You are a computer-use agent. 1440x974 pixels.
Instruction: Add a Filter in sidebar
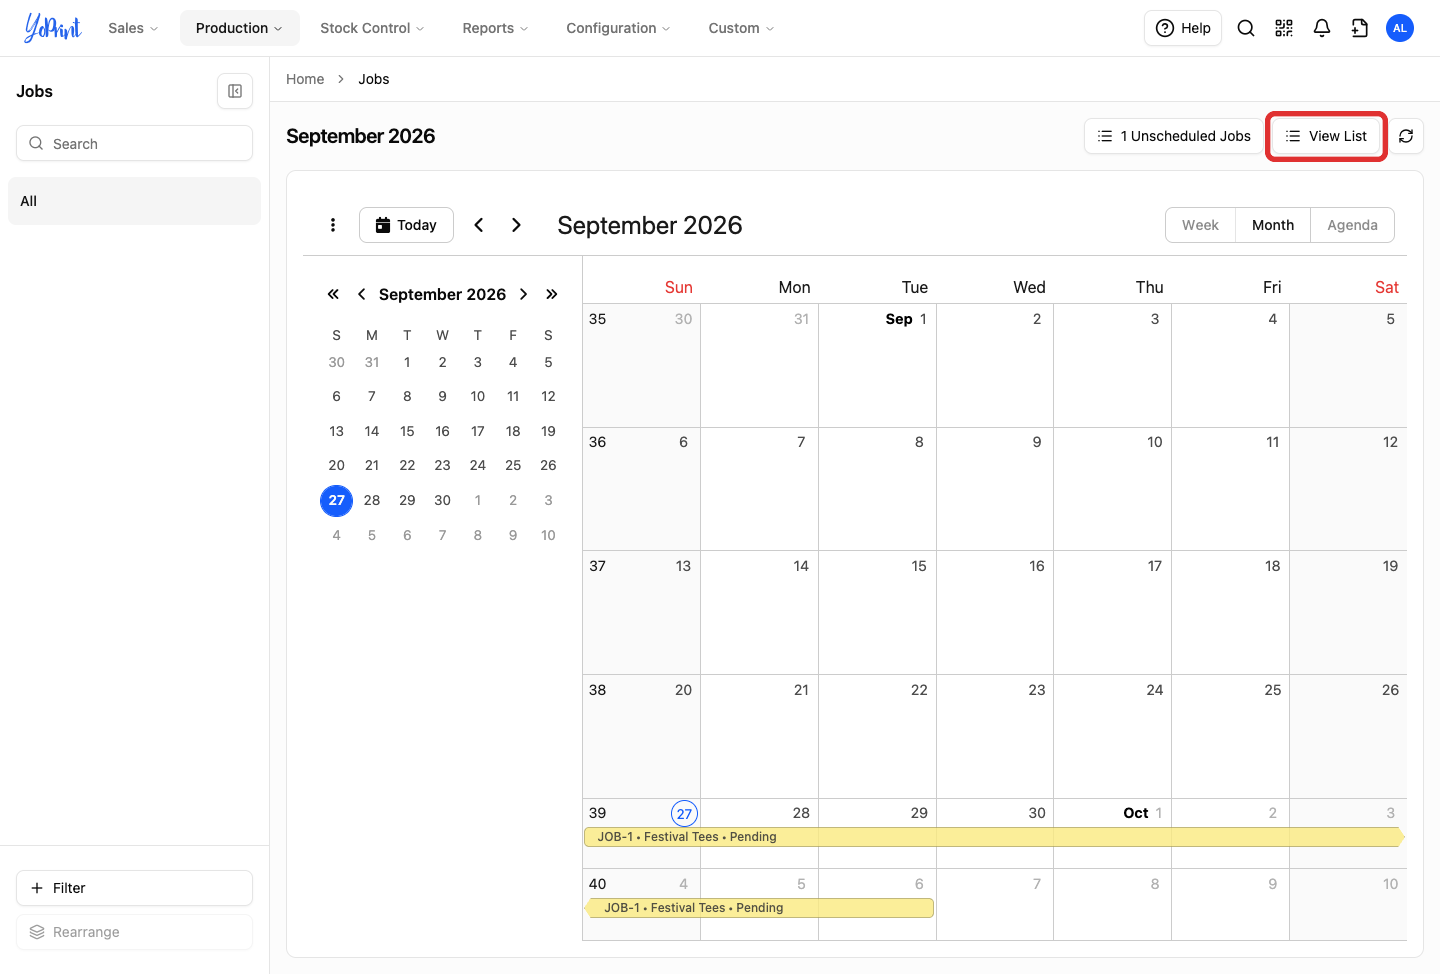pyautogui.click(x=134, y=888)
